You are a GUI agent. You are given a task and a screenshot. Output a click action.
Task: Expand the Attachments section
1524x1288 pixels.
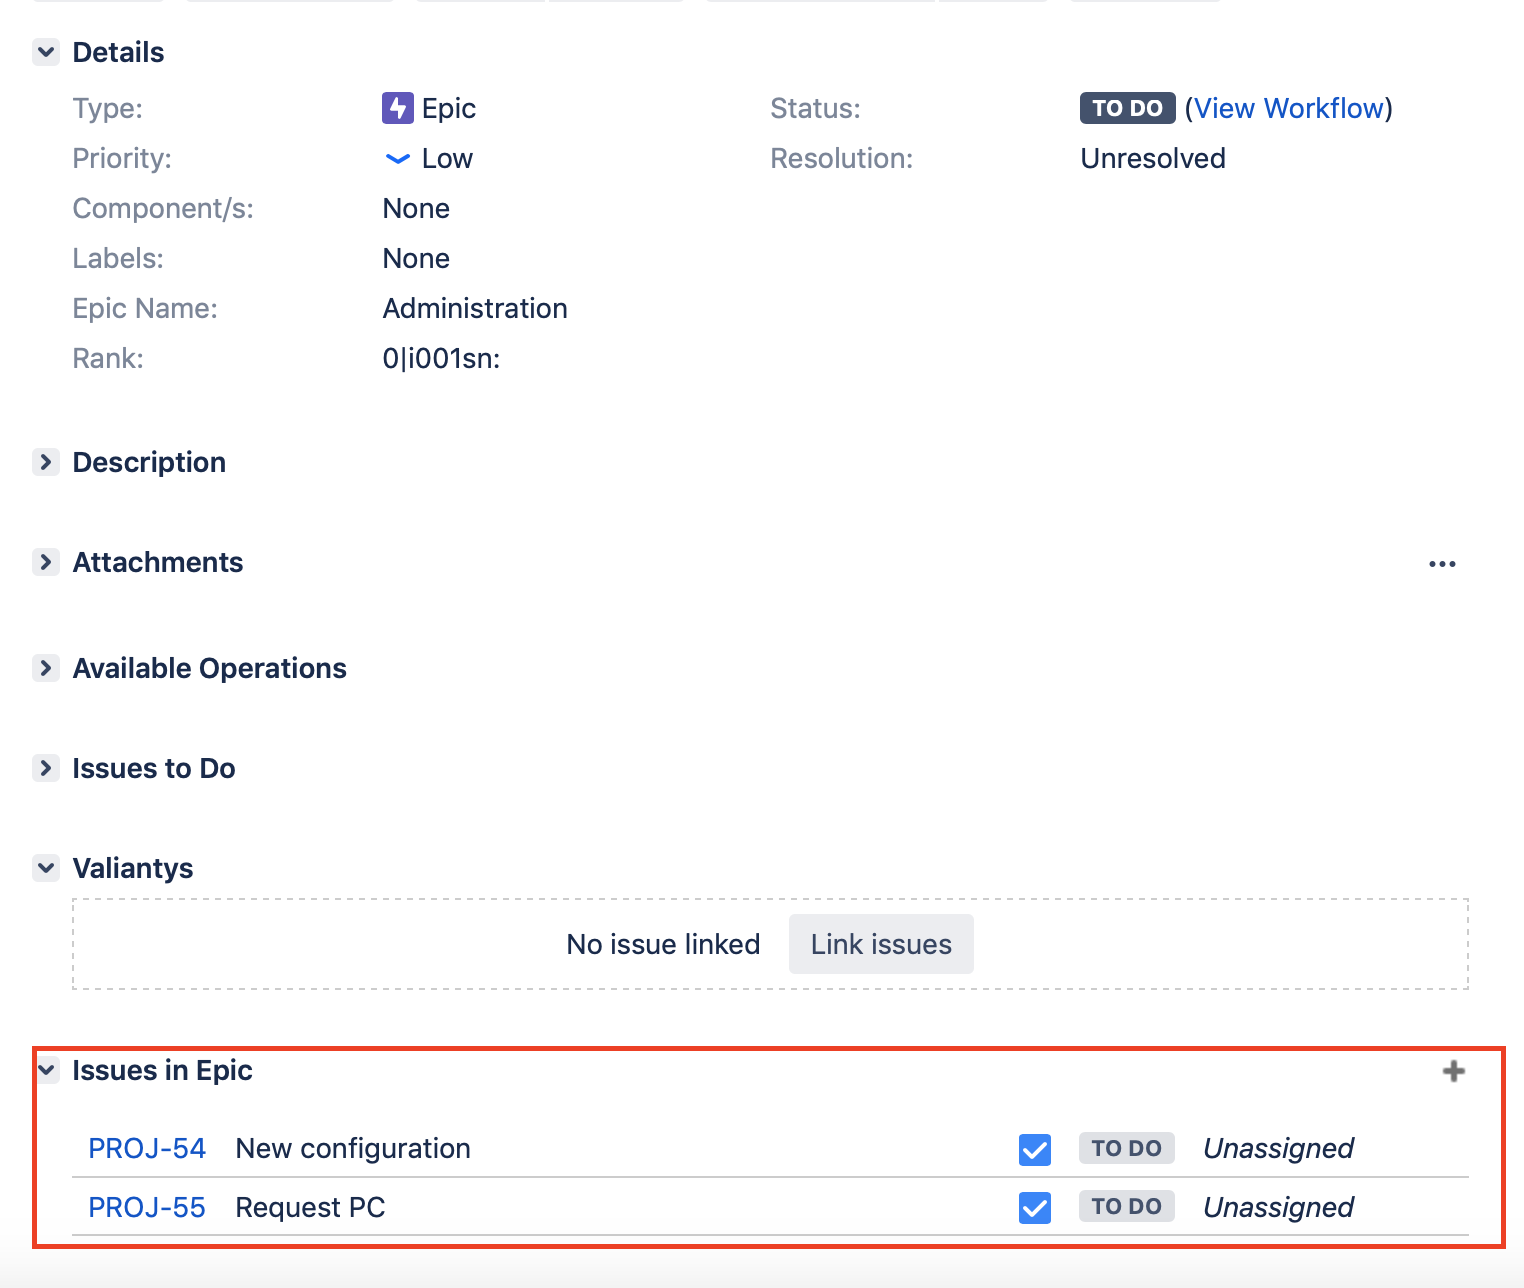click(47, 562)
